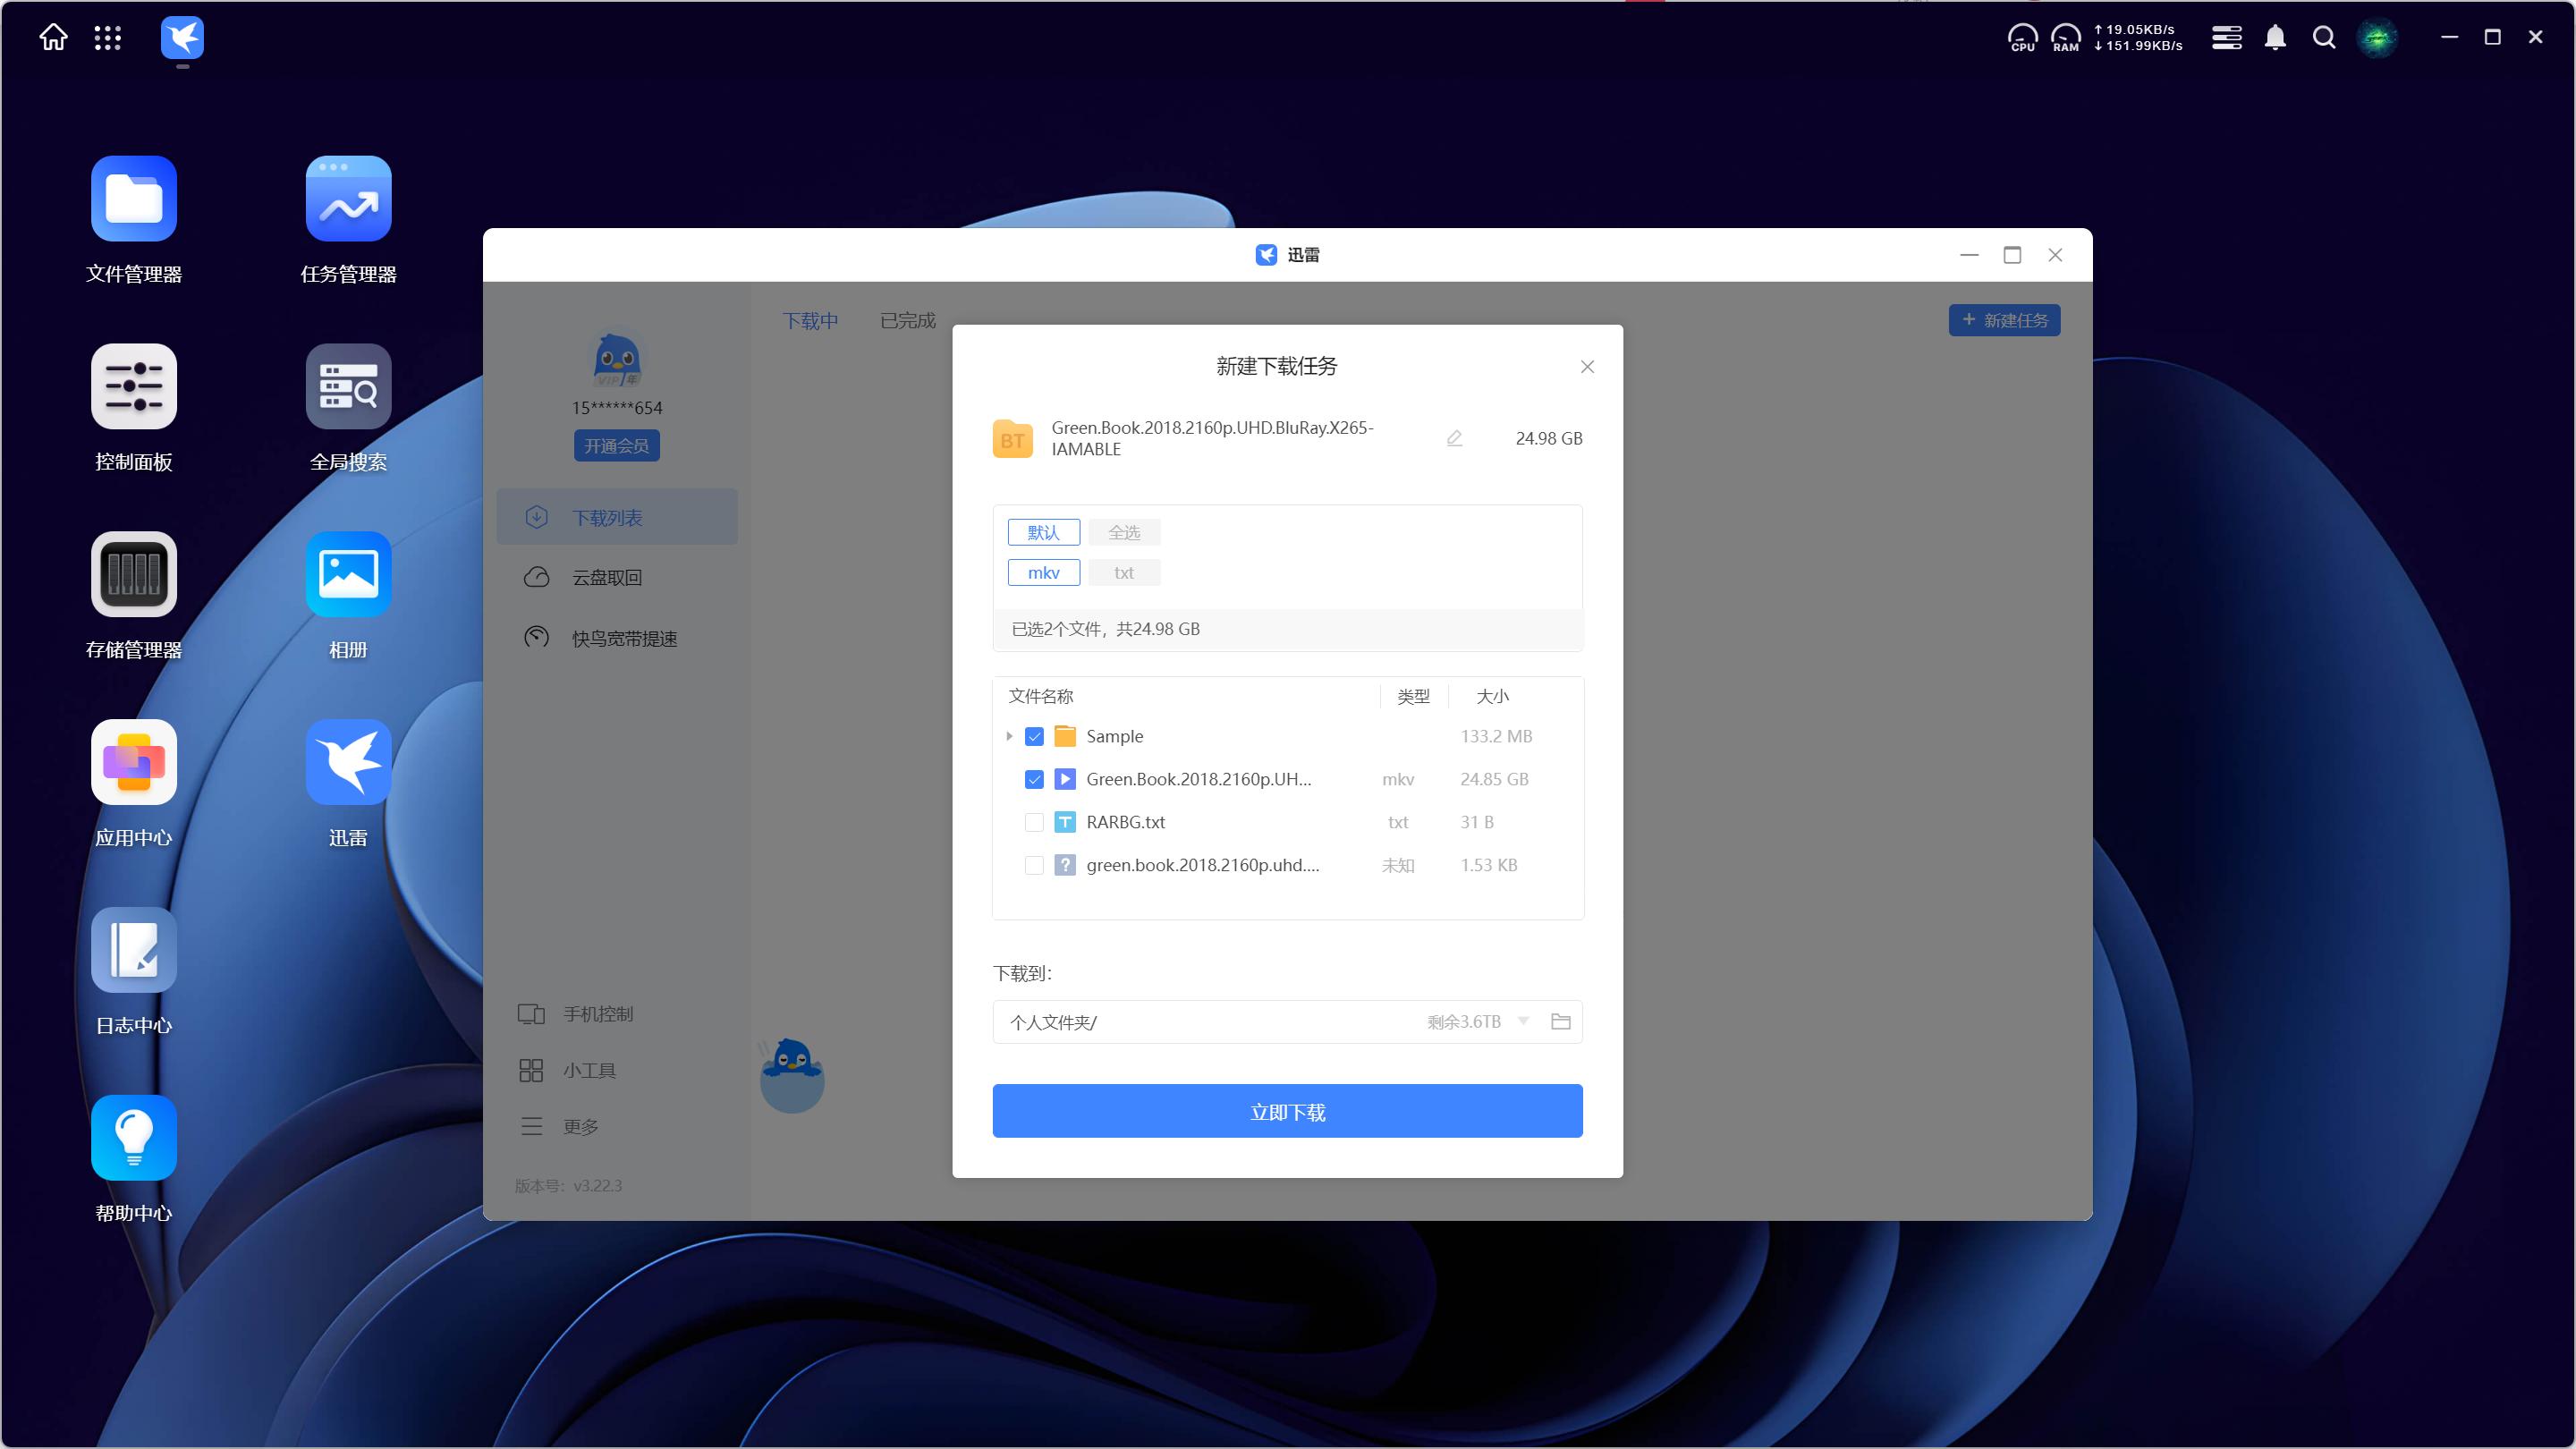This screenshot has height=1449, width=2576.
Task: Open the download path dropdown arrow
Action: point(1523,1021)
